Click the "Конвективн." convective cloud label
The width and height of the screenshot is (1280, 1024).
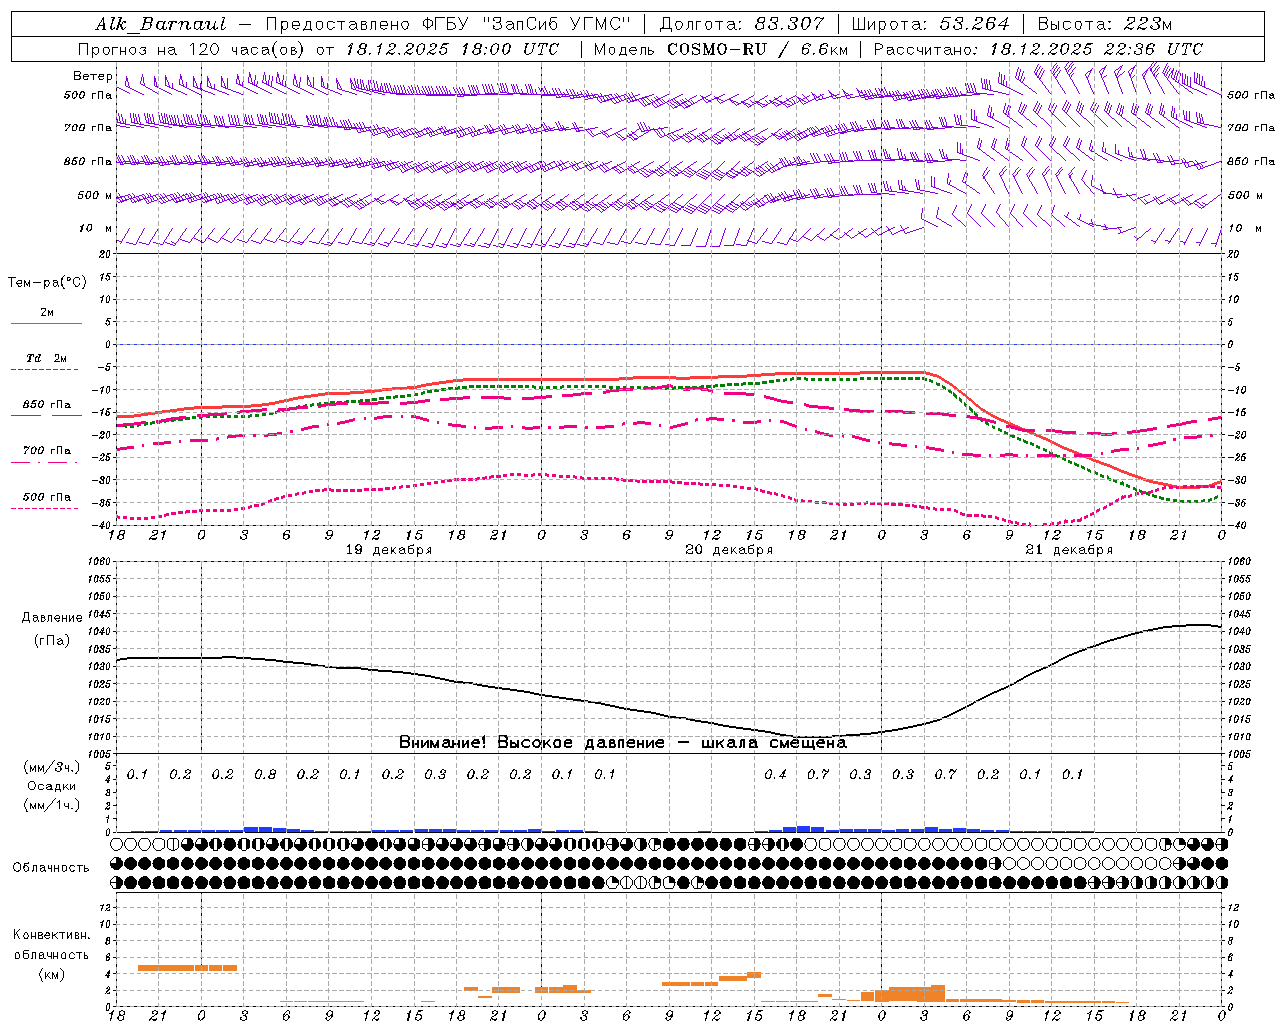[x=52, y=935]
